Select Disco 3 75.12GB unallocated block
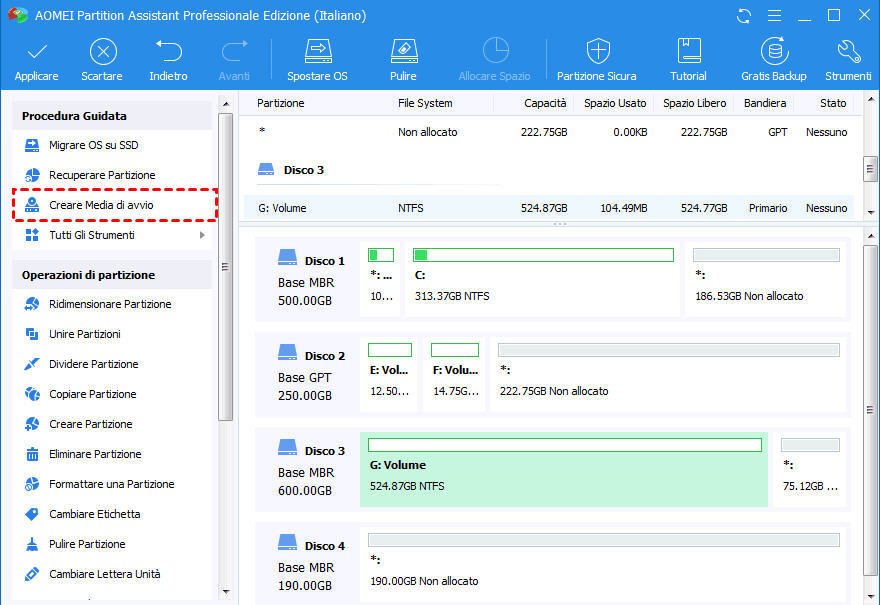880x605 pixels. [810, 469]
